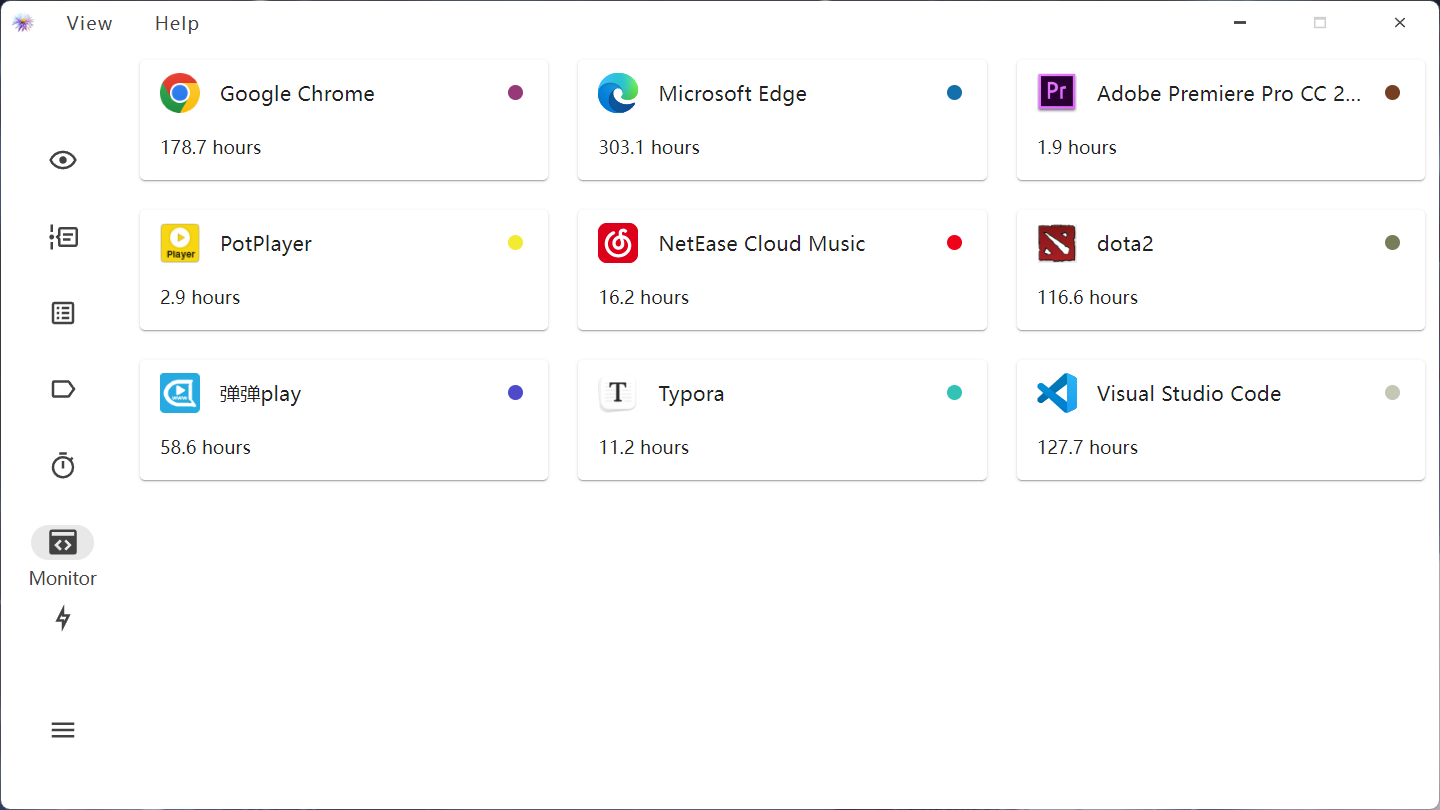
Task: Open the View menu
Action: pos(89,23)
